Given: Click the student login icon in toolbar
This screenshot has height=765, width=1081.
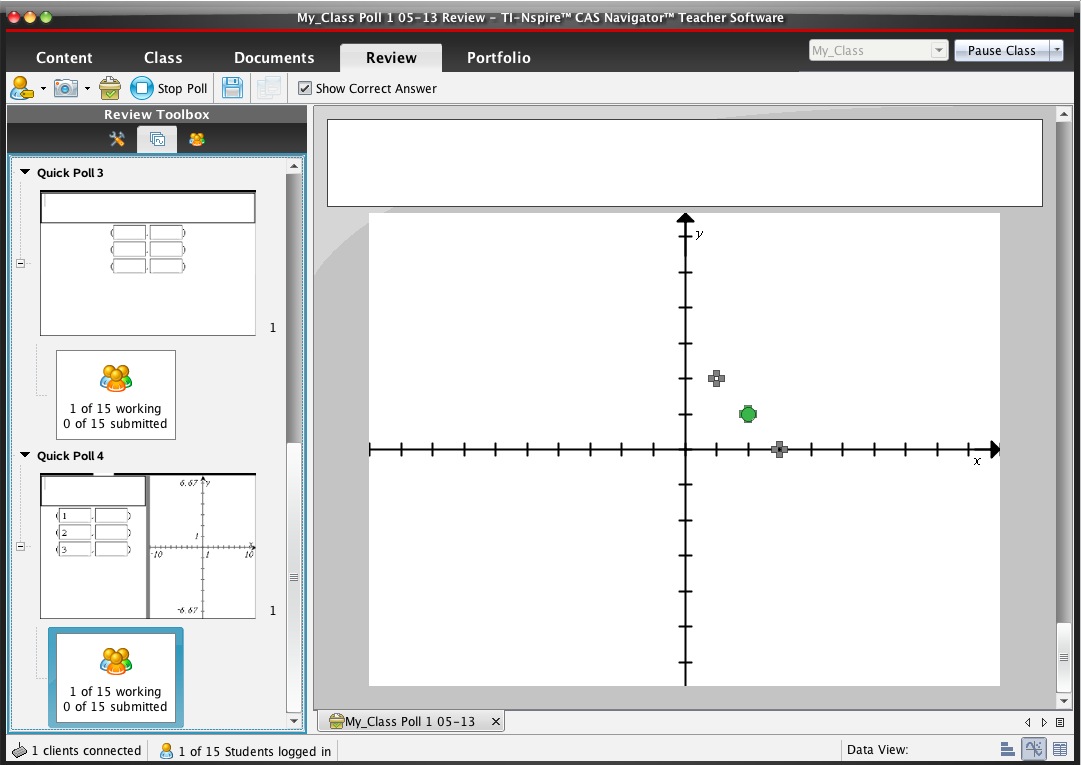Looking at the screenshot, I should (x=22, y=89).
